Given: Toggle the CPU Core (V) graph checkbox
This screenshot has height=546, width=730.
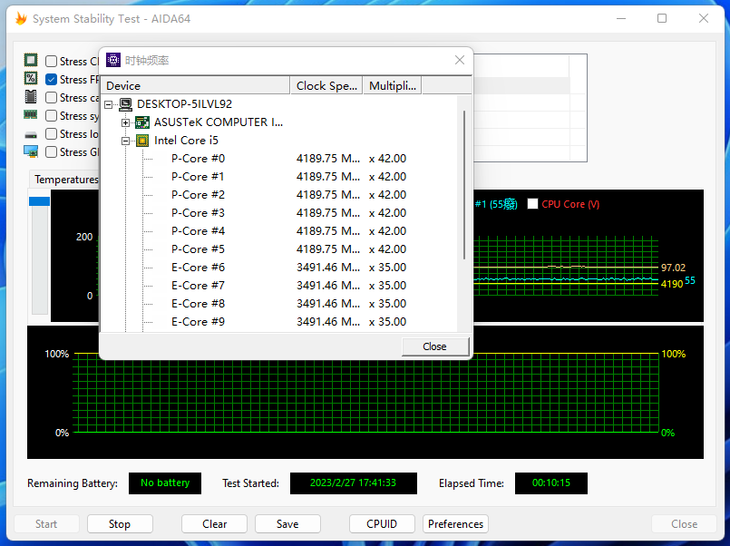Looking at the screenshot, I should point(533,204).
